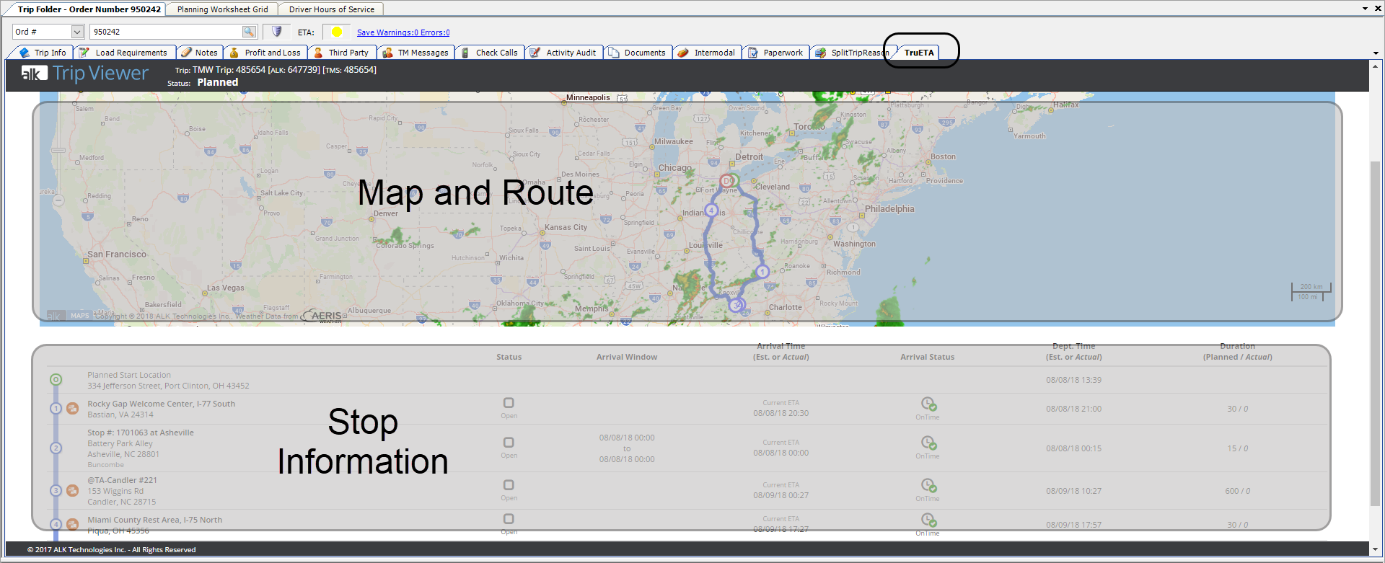Toggle the Status checkbox for Rocky Gap Welcome Center
Image resolution: width=1385 pixels, height=563 pixels.
tap(509, 403)
